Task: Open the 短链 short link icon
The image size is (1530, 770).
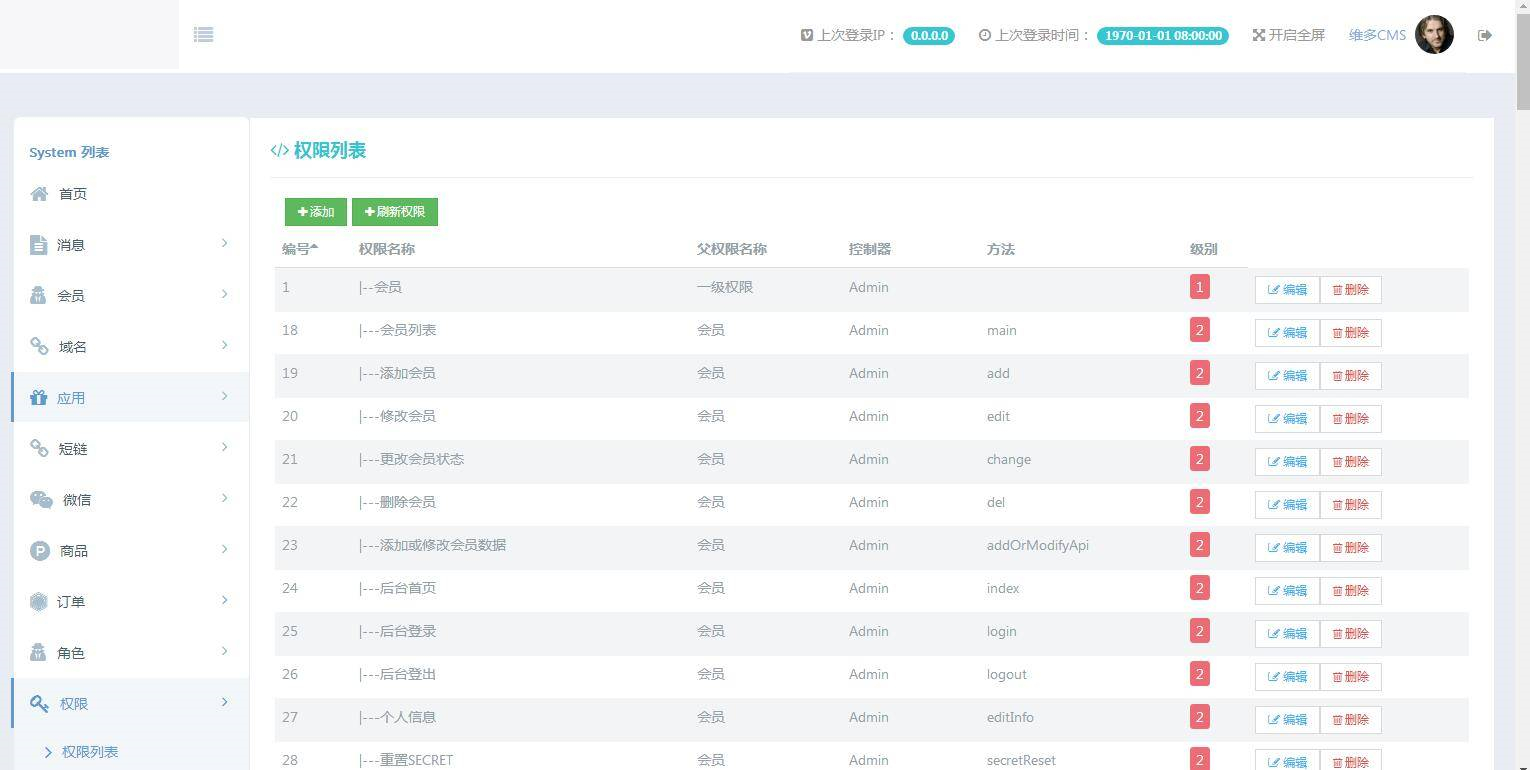Action: [x=38, y=448]
